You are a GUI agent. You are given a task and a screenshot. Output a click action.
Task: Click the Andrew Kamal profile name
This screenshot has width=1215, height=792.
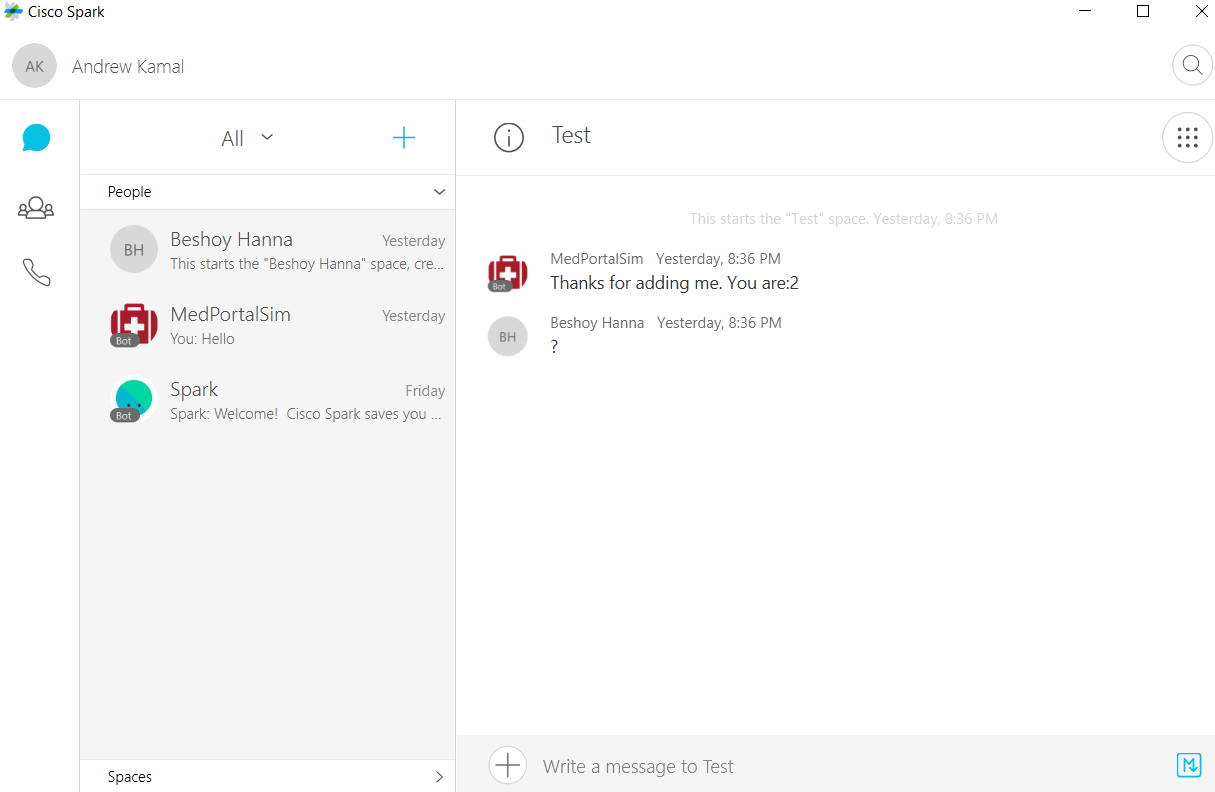(x=128, y=67)
